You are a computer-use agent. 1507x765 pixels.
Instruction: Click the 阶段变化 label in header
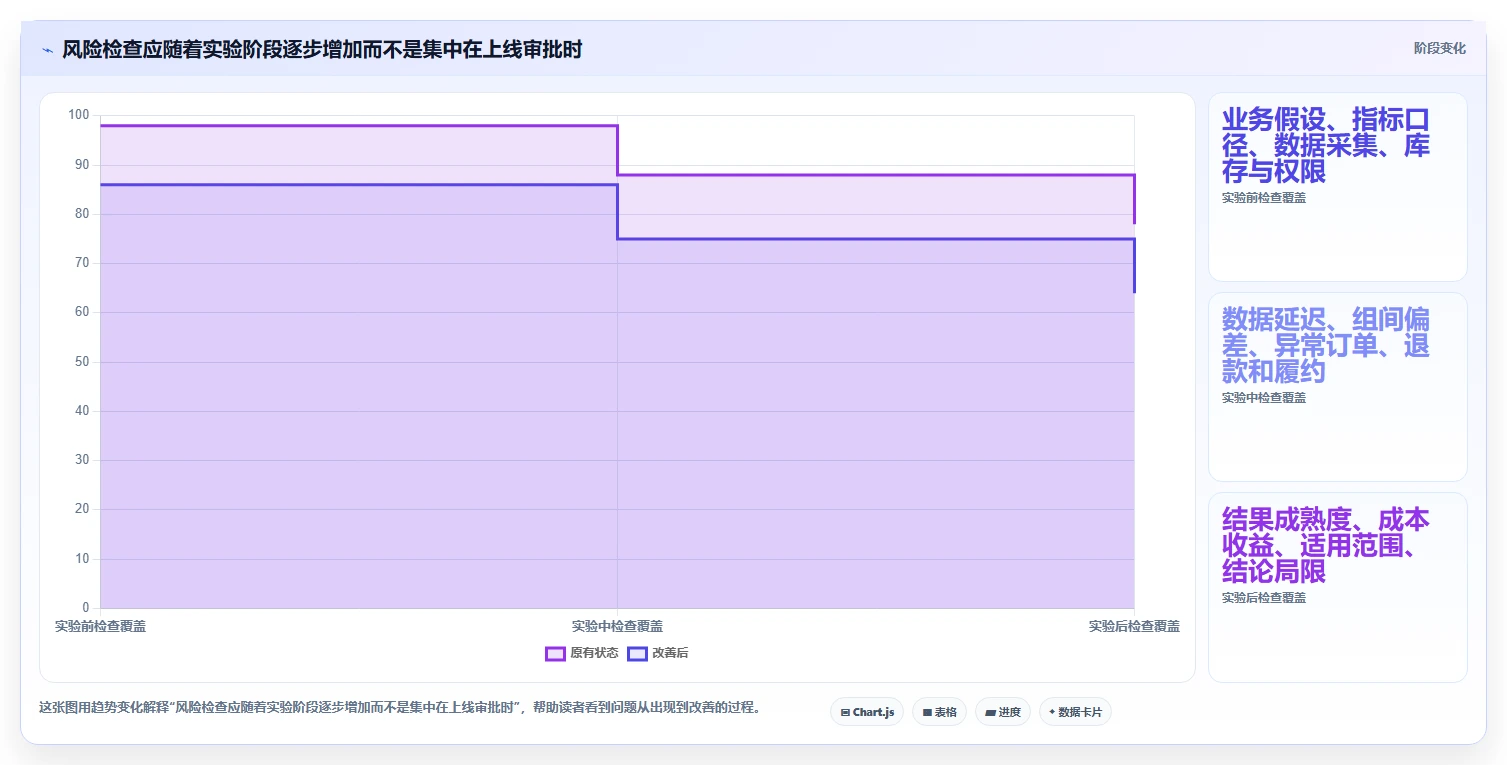click(1440, 49)
